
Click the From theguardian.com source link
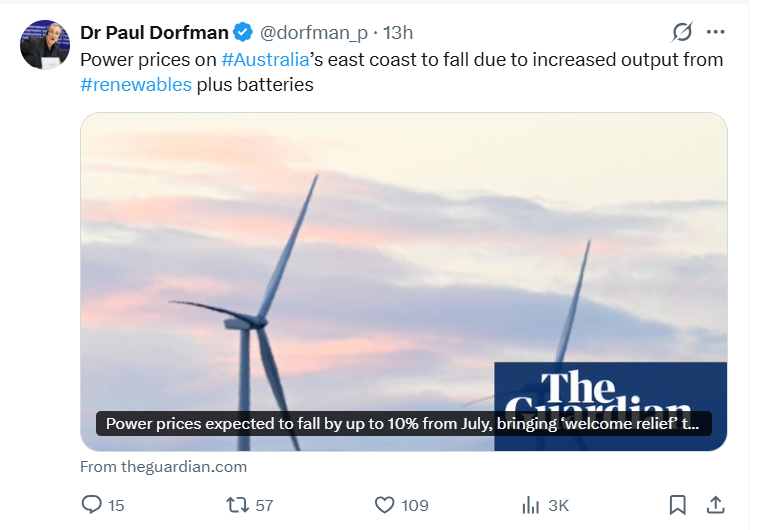coord(163,466)
